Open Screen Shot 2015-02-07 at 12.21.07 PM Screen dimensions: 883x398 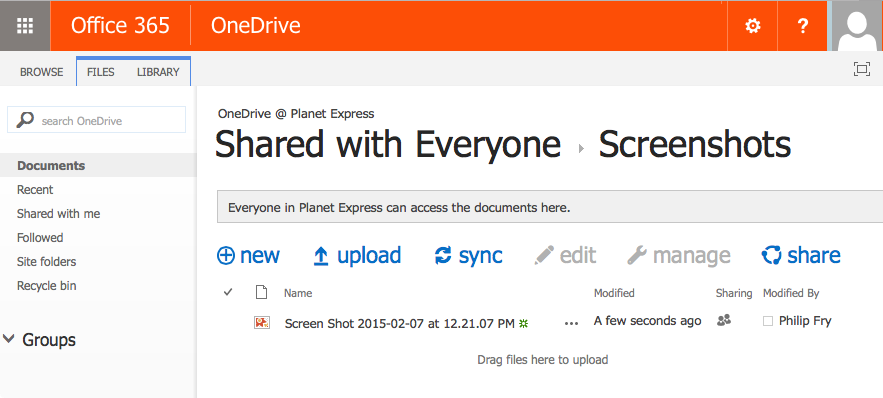[x=399, y=324]
